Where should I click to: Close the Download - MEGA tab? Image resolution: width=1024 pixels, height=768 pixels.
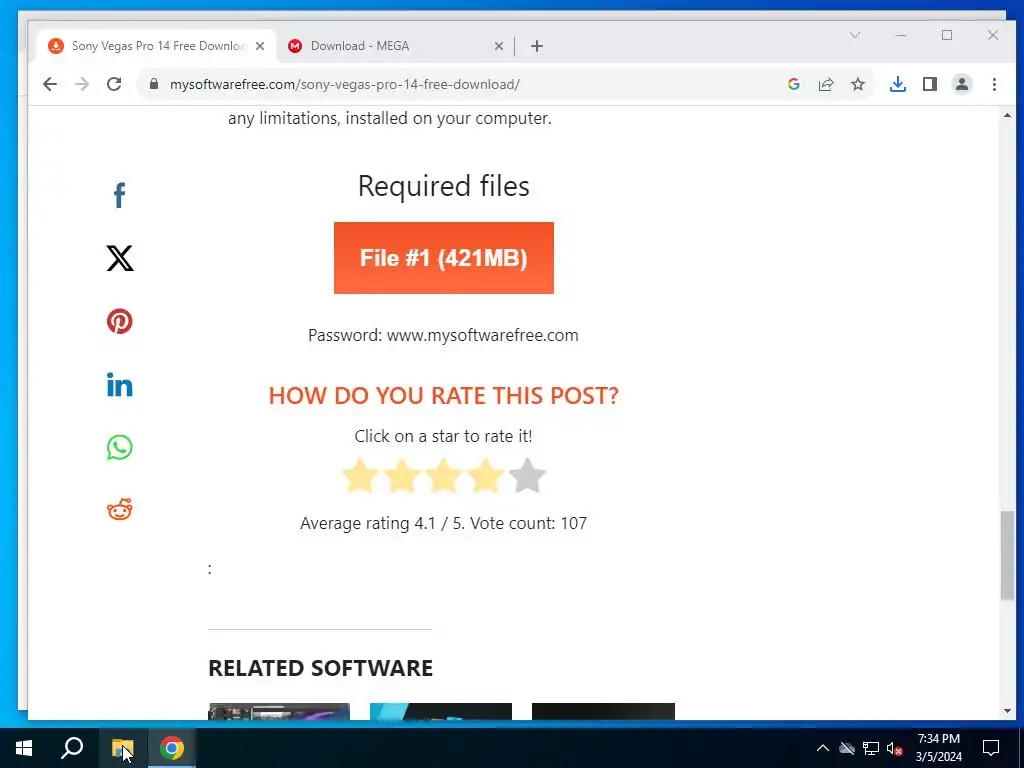pyautogui.click(x=498, y=46)
